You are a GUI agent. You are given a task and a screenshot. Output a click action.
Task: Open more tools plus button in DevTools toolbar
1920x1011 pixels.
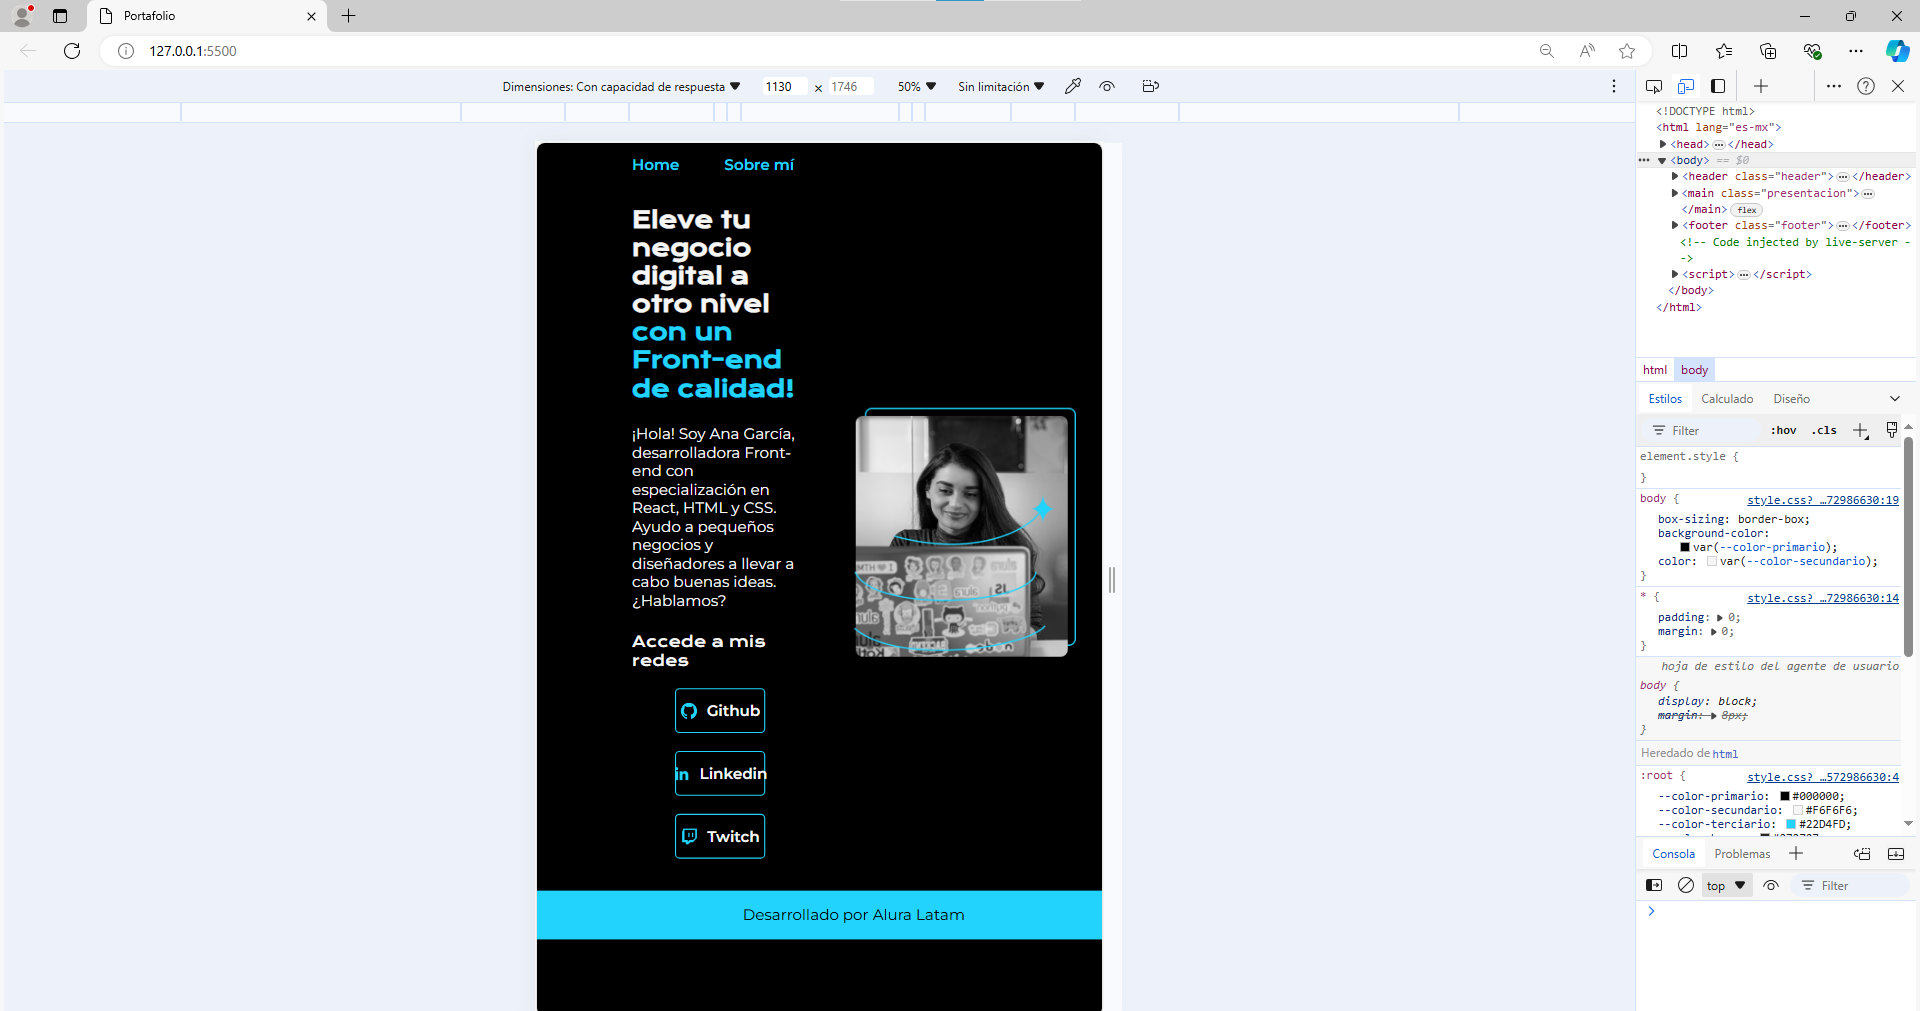[x=1761, y=86]
